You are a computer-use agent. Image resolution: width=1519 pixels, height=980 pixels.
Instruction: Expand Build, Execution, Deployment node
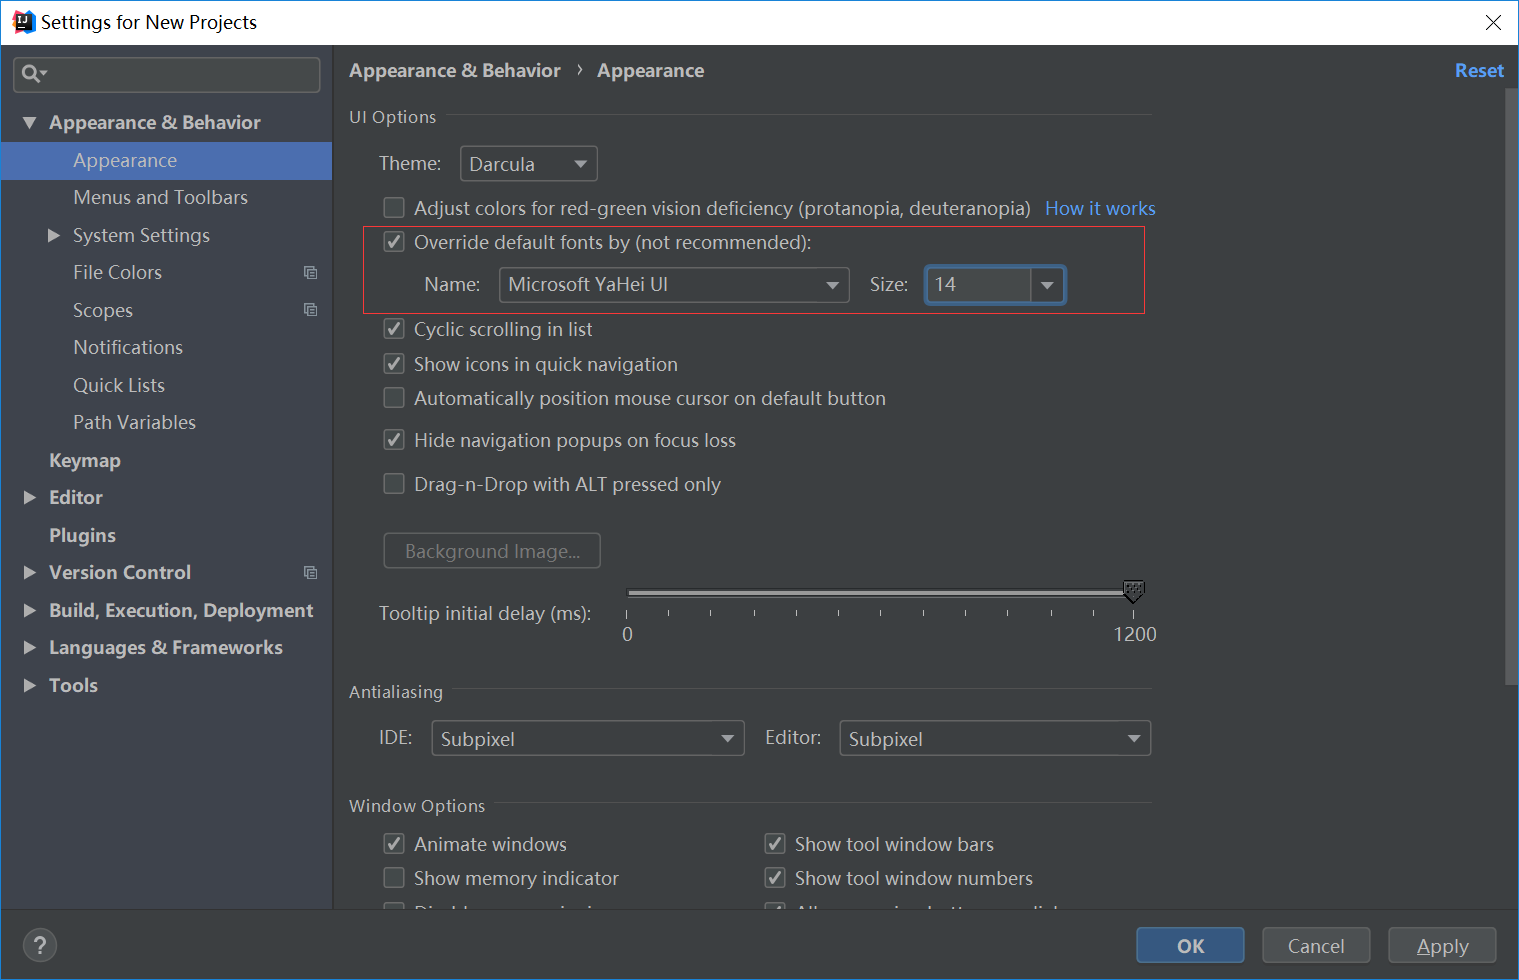[x=29, y=610]
